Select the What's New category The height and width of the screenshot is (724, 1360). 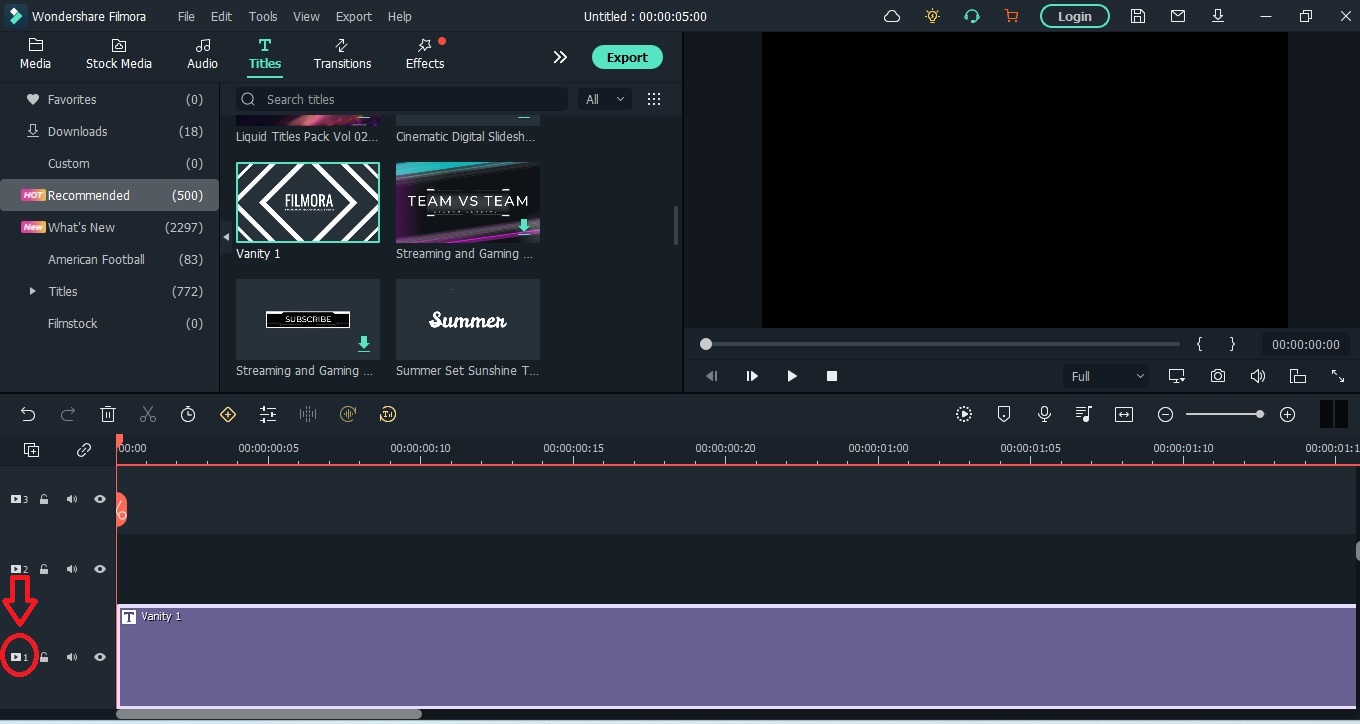click(x=109, y=227)
